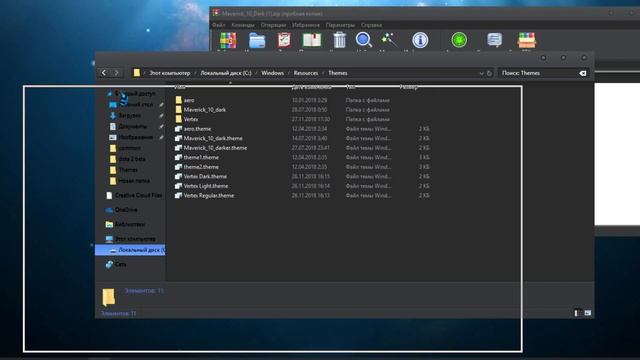Sort by the Имя column header
The width and height of the screenshot is (640, 360).
[180, 87]
